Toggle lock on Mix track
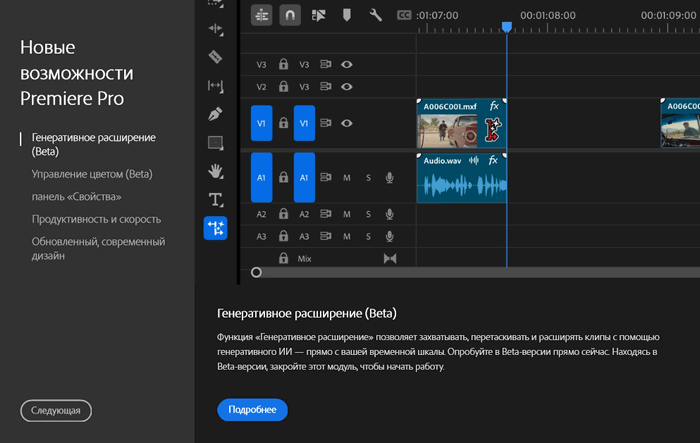This screenshot has width=700, height=443. click(x=283, y=258)
